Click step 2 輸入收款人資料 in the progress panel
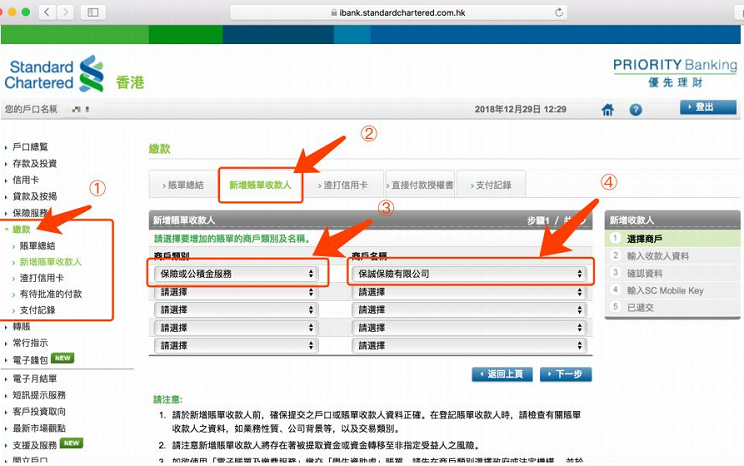This screenshot has width=744, height=466. pos(672,256)
